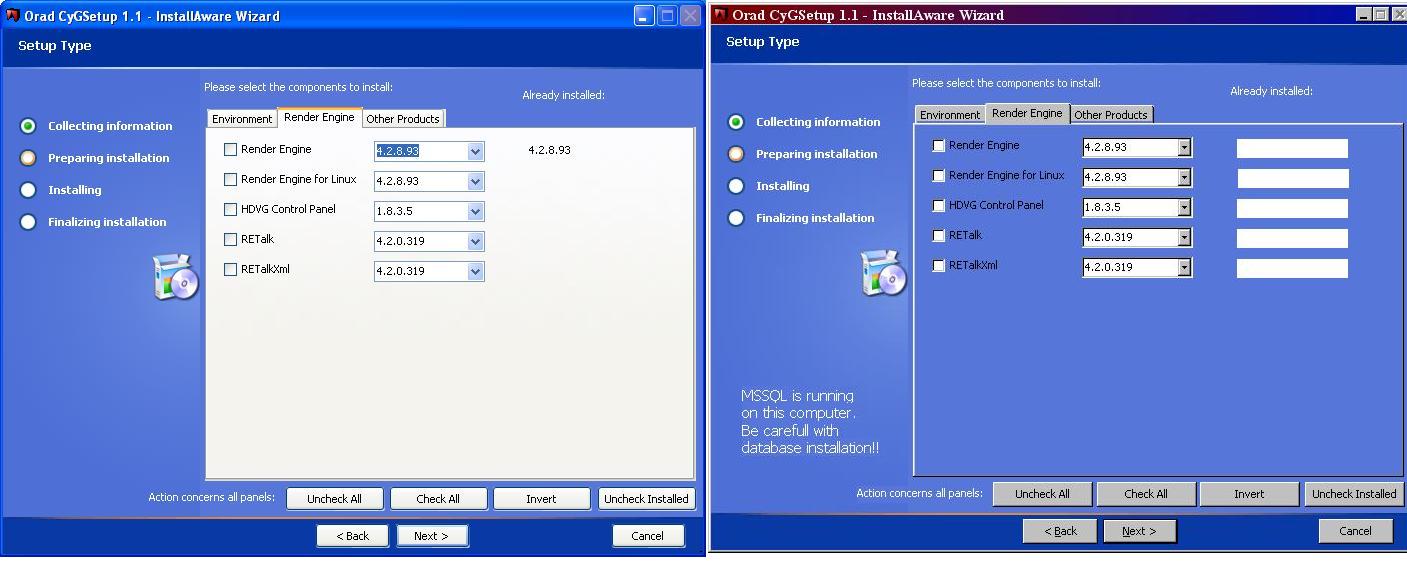The height and width of the screenshot is (562, 1407).
Task: Open RETalkXml version dropdown in left window
Action: [x=476, y=271]
